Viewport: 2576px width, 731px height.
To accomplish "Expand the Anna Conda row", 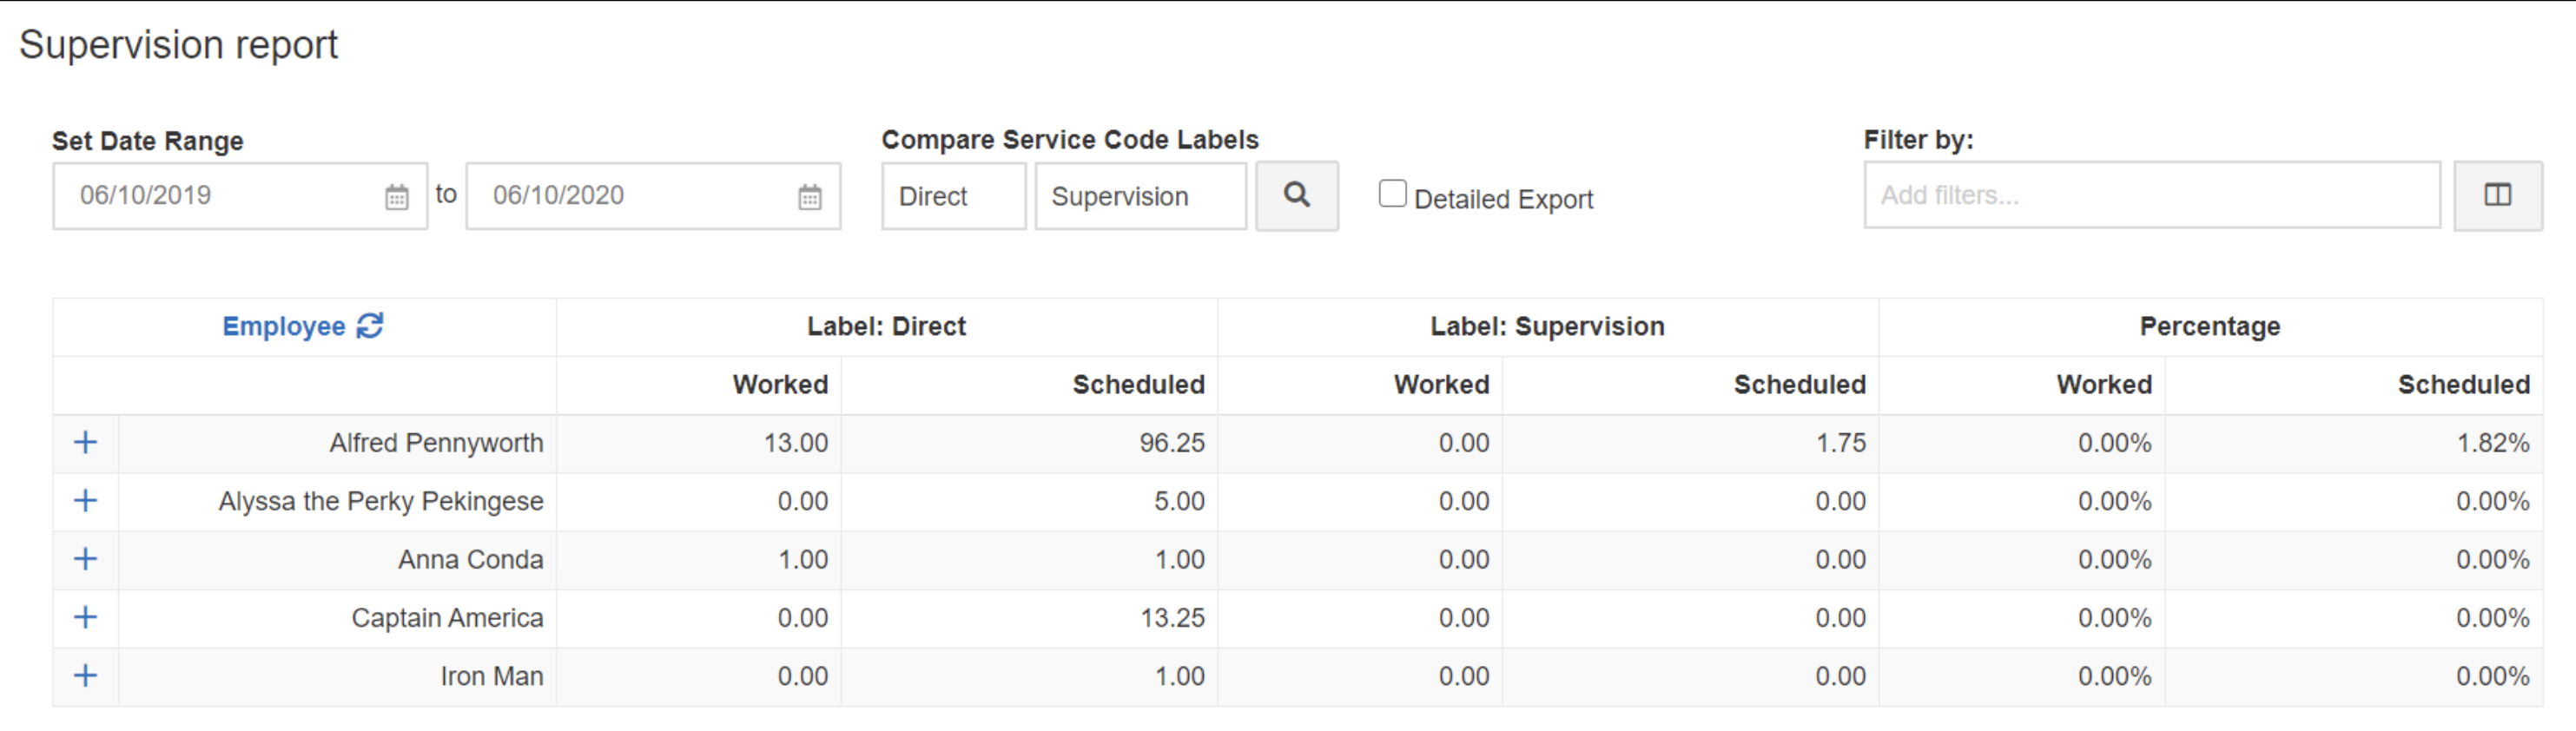I will (86, 559).
